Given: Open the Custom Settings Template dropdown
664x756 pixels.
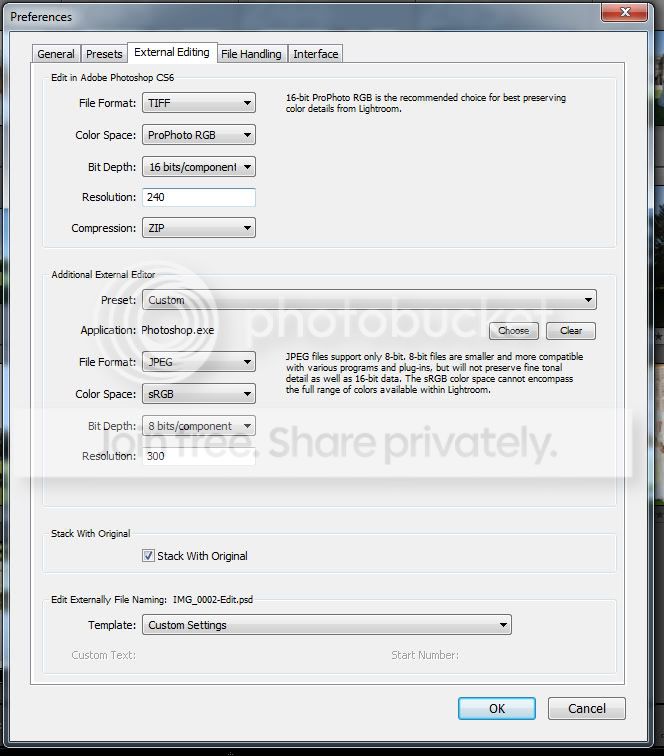Looking at the screenshot, I should pos(327,625).
